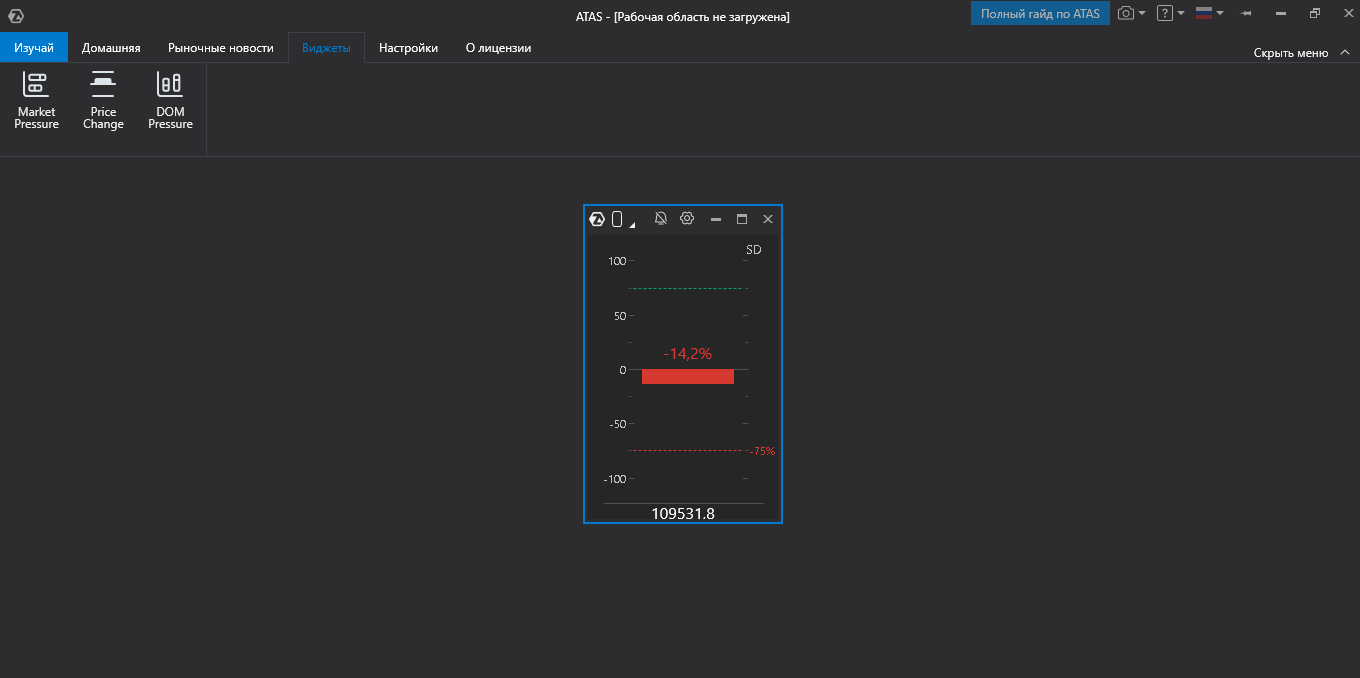
Task: Open the Настройки tab
Action: click(x=408, y=47)
